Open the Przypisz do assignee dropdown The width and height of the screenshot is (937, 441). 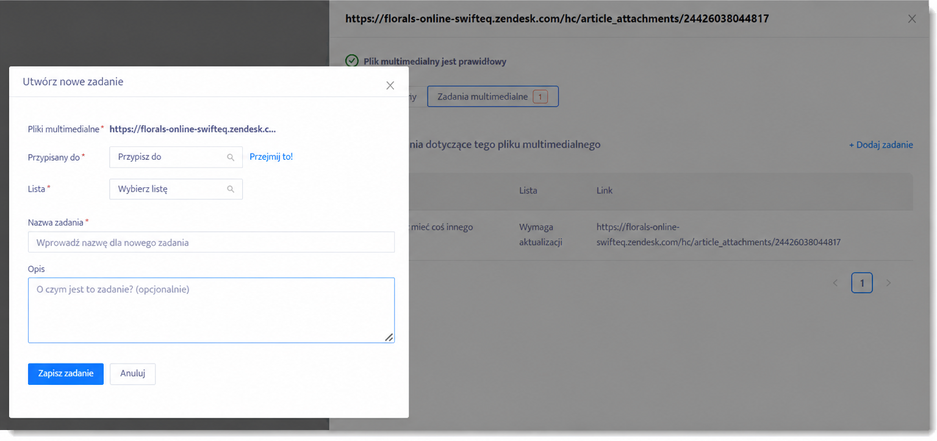point(176,157)
